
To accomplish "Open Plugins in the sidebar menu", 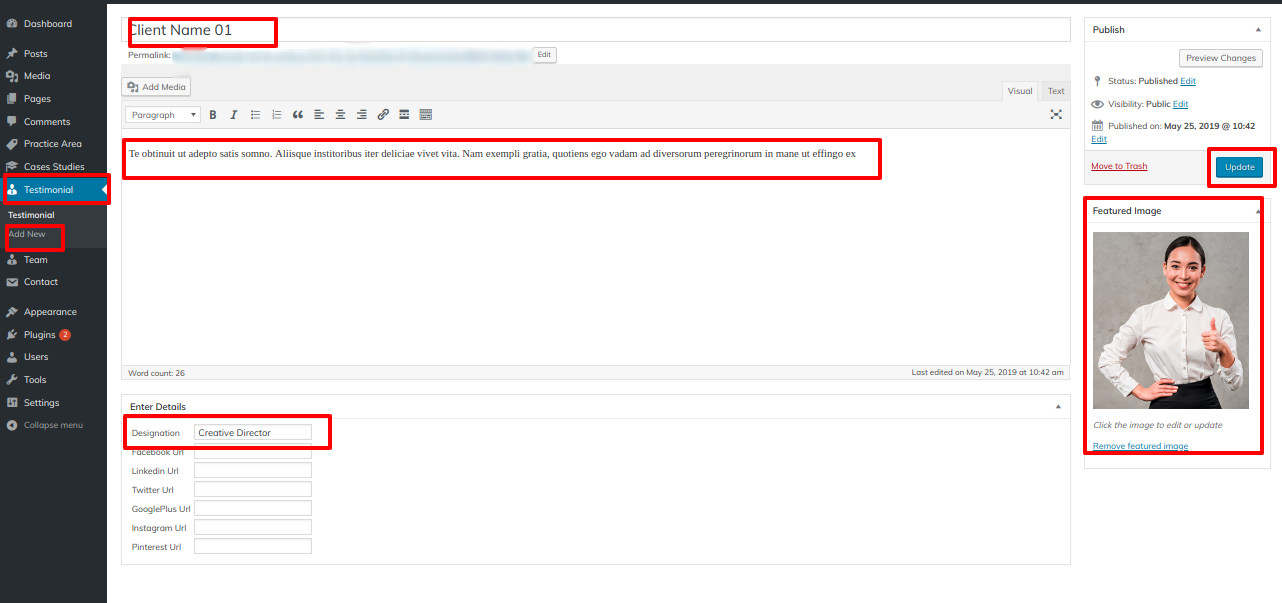I will pos(40,335).
